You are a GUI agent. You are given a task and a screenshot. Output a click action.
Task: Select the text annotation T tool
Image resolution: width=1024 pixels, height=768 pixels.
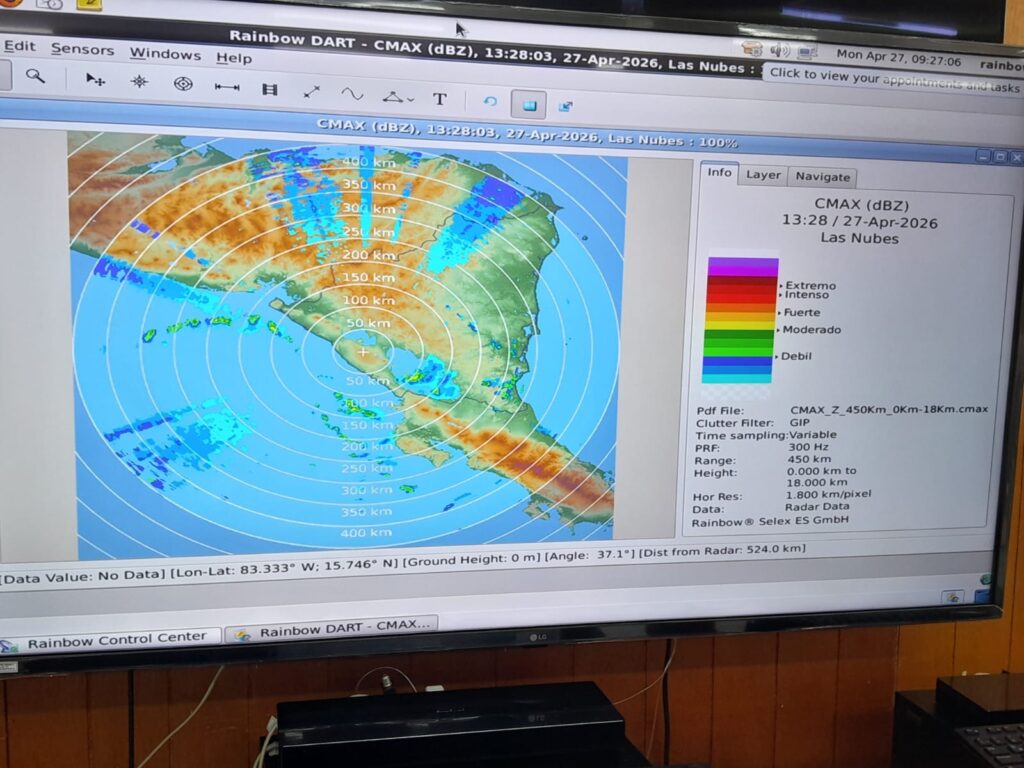pyautogui.click(x=439, y=99)
